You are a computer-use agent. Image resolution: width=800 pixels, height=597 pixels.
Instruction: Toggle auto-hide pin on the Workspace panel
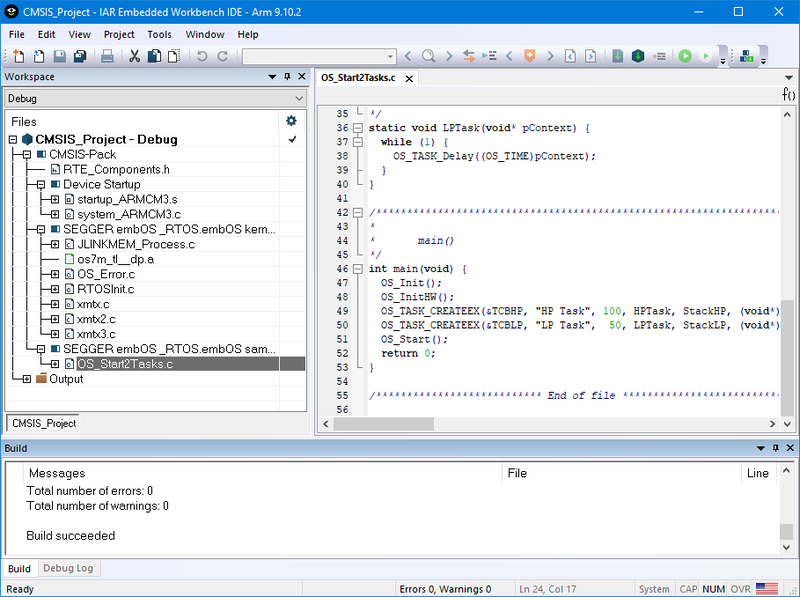pyautogui.click(x=286, y=76)
